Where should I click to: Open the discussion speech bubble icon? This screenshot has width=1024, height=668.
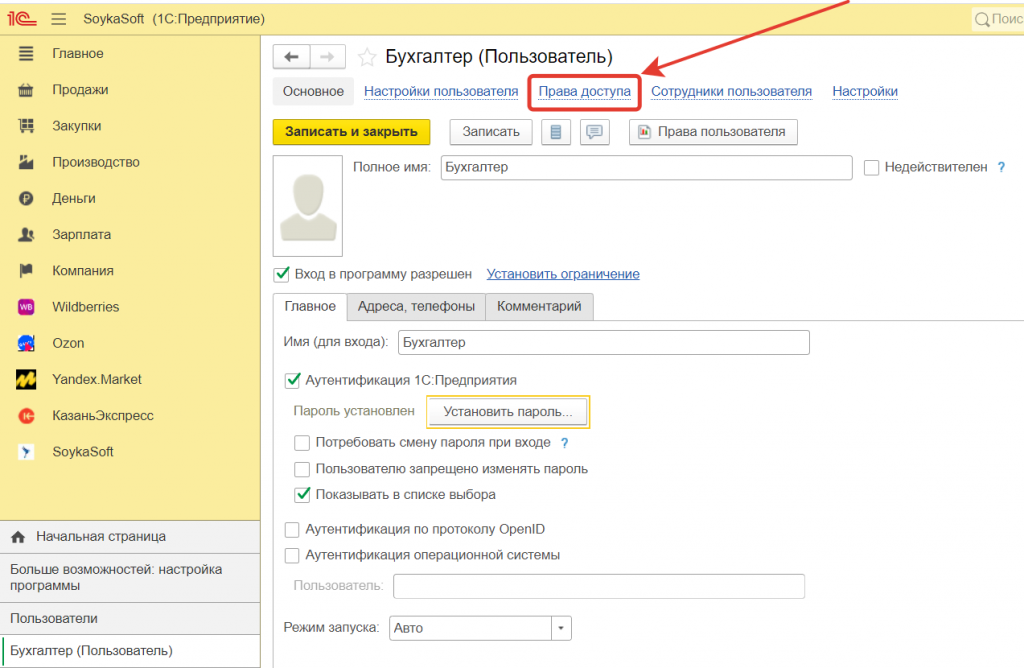(594, 132)
